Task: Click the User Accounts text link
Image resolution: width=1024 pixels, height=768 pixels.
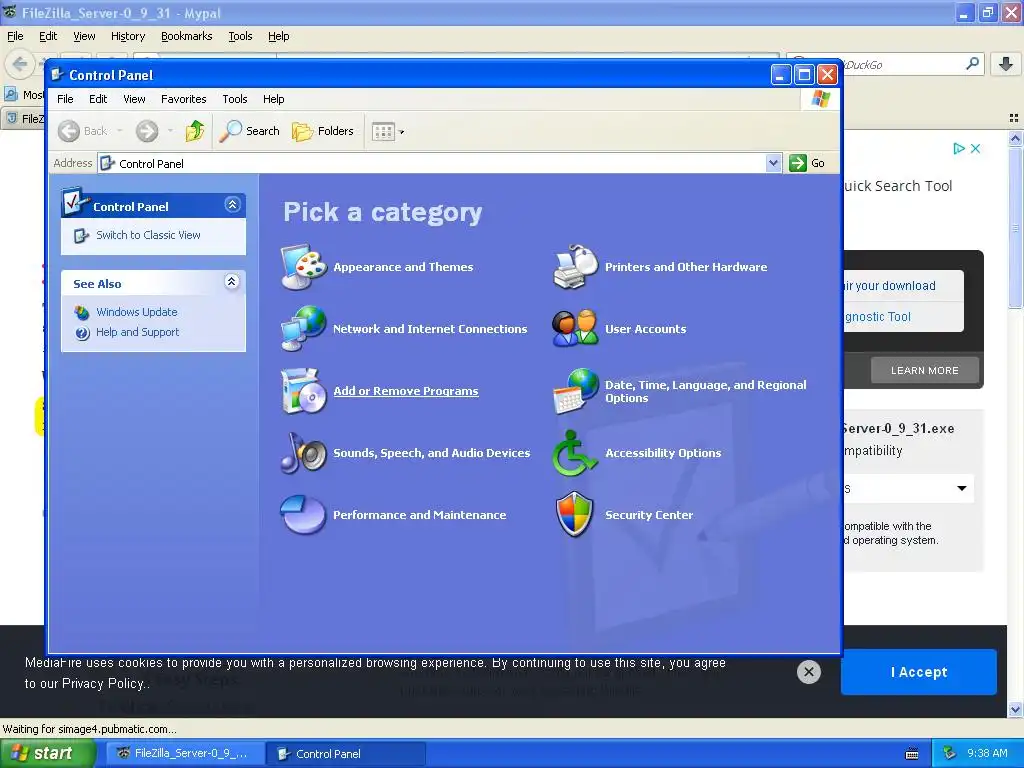Action: click(645, 328)
